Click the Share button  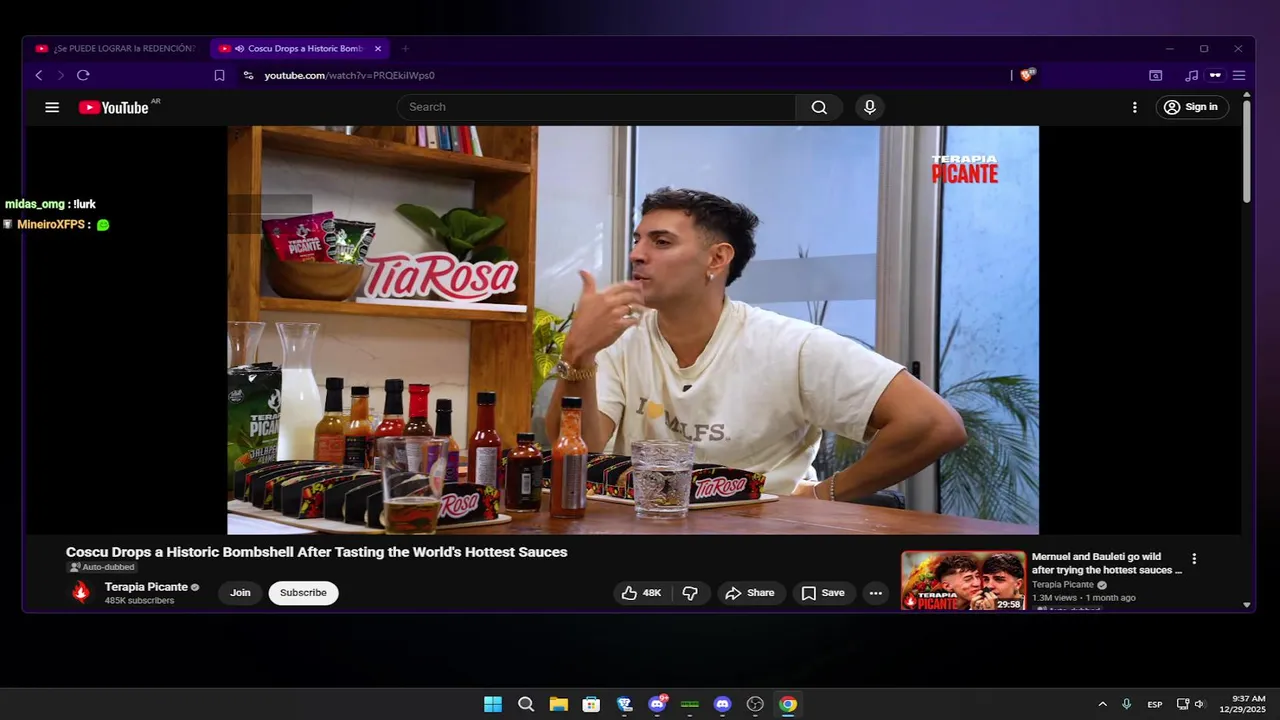click(751, 593)
